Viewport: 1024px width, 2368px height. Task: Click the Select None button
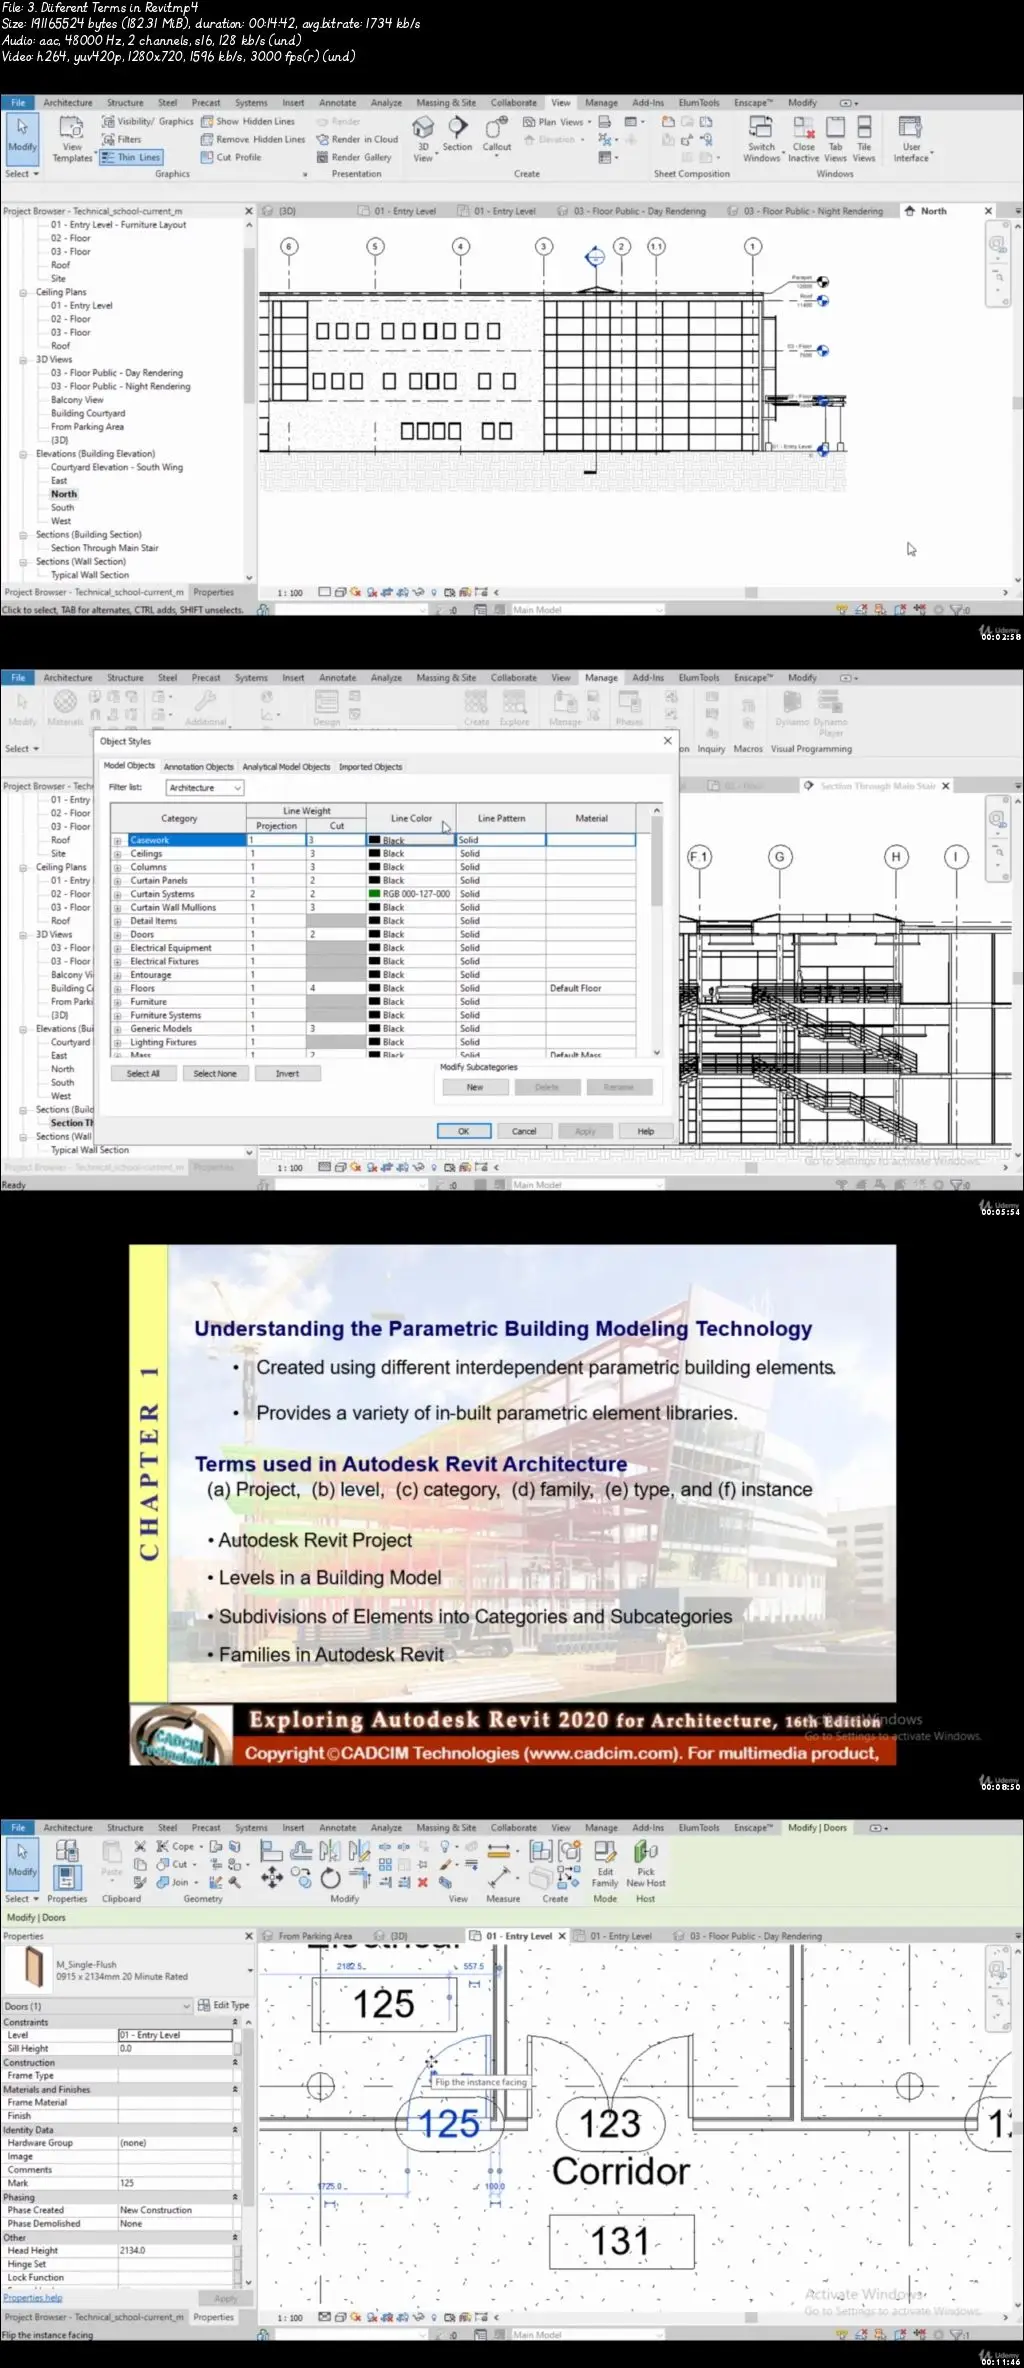215,1073
